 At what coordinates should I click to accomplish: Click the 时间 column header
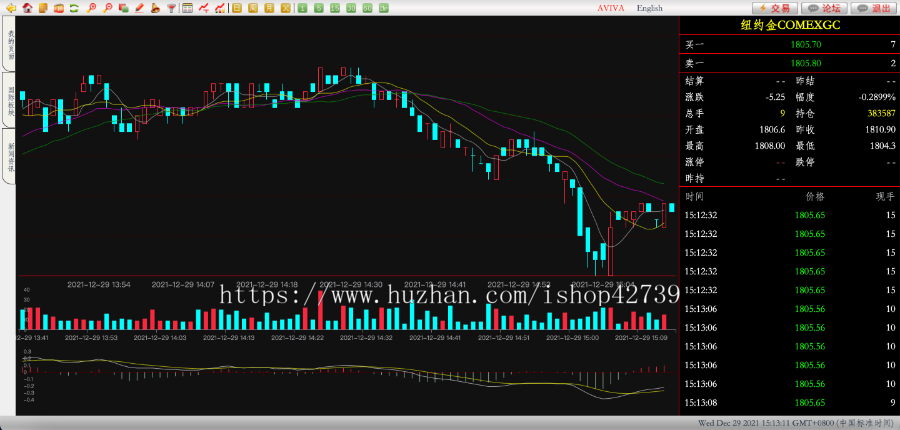tap(694, 196)
